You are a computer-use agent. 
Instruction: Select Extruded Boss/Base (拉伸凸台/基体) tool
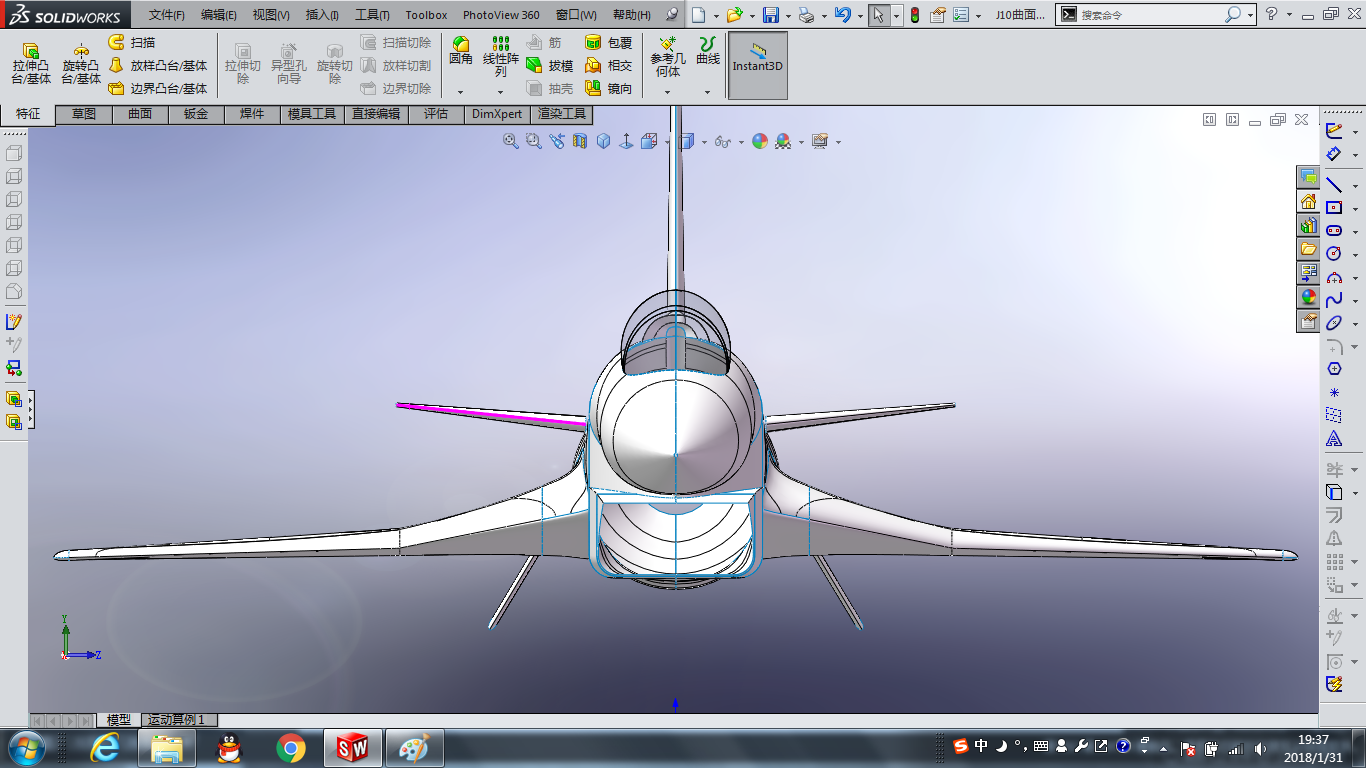[x=31, y=63]
